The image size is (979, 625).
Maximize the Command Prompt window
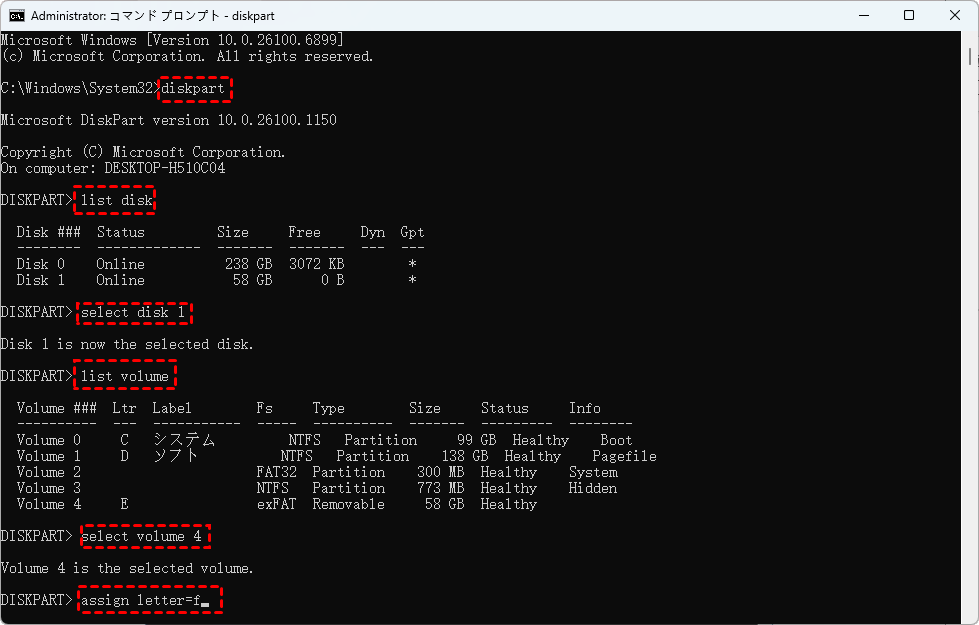(909, 16)
